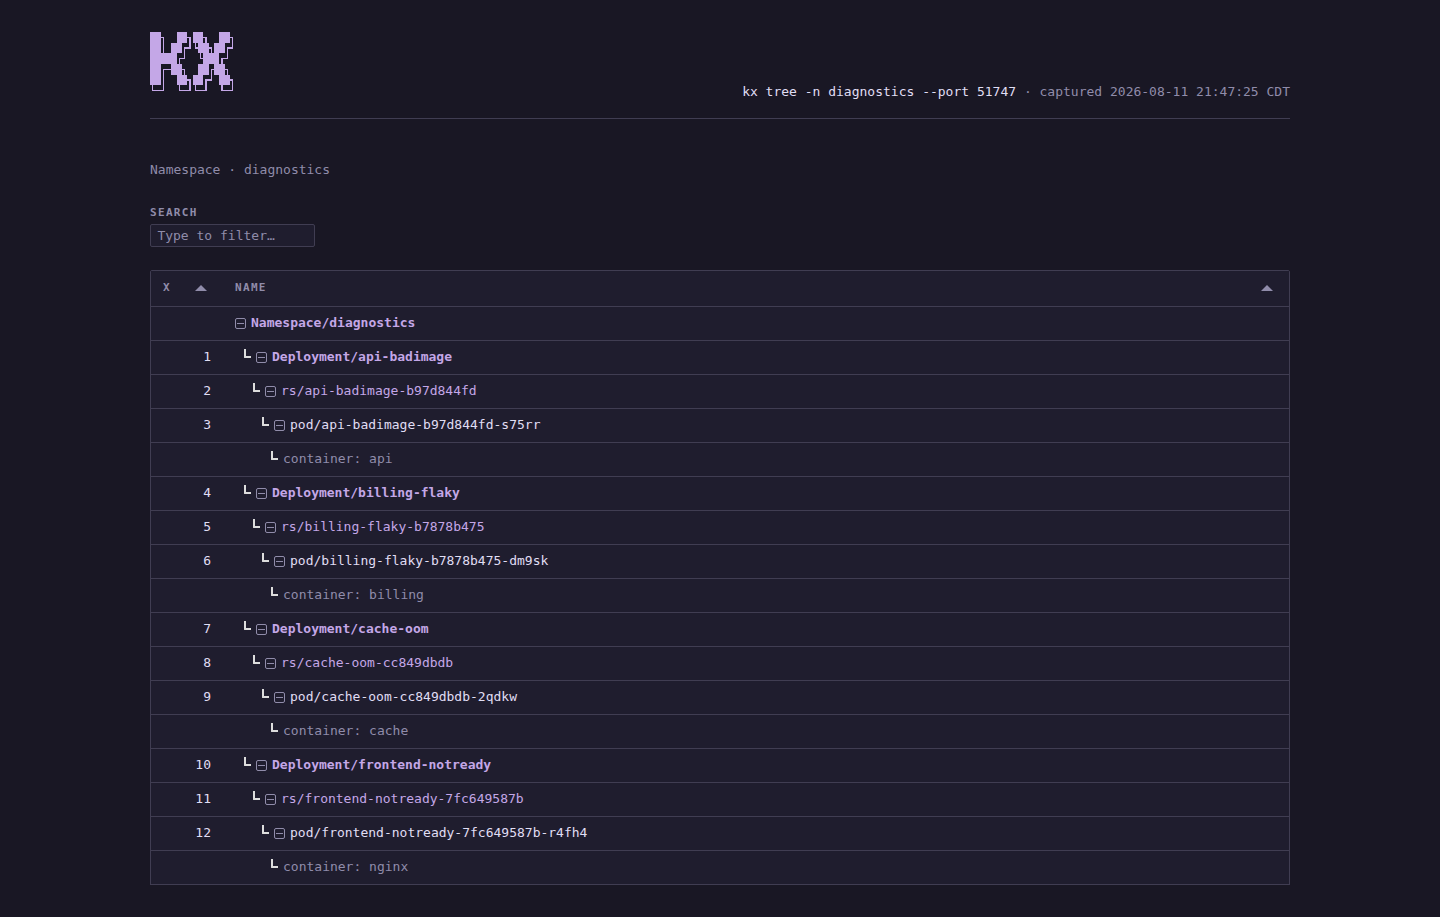Click the kx tree command text

click(879, 92)
